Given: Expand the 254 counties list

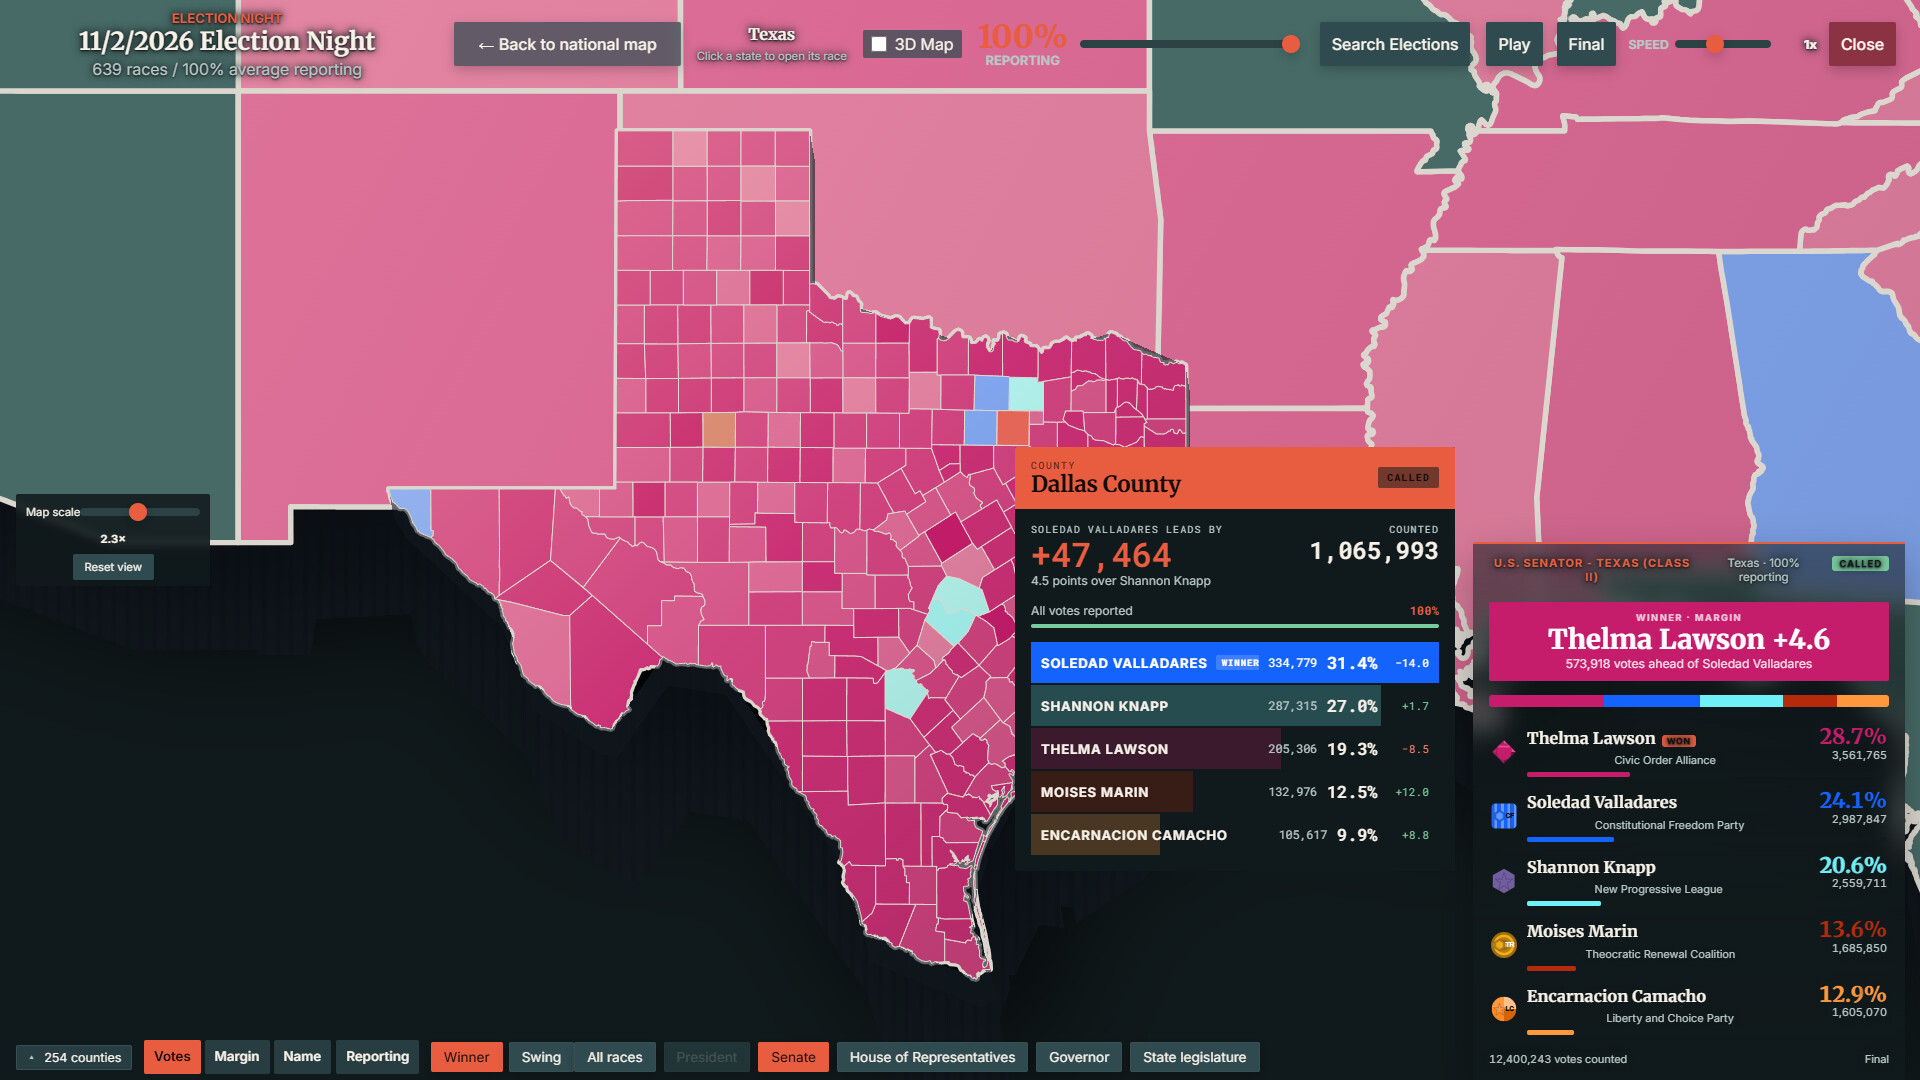Looking at the screenshot, I should pyautogui.click(x=74, y=1057).
